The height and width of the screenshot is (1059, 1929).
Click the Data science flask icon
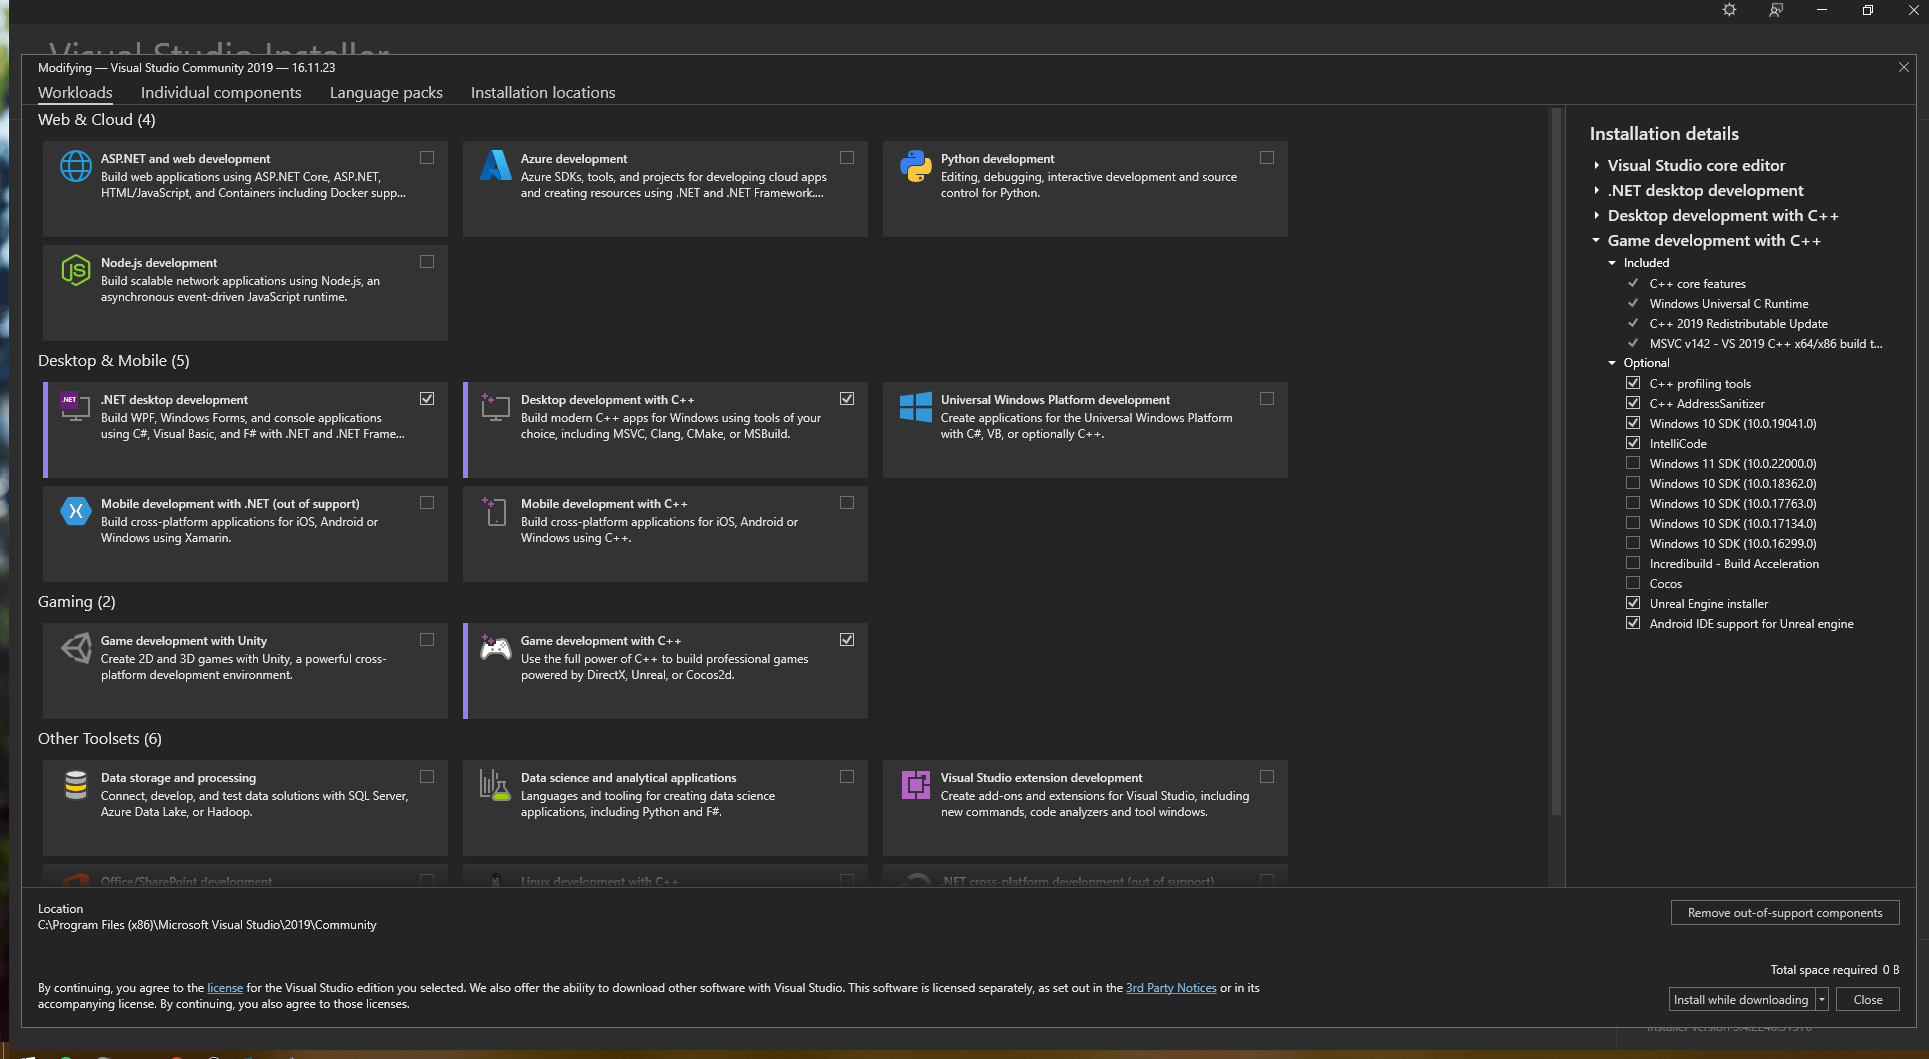point(496,785)
